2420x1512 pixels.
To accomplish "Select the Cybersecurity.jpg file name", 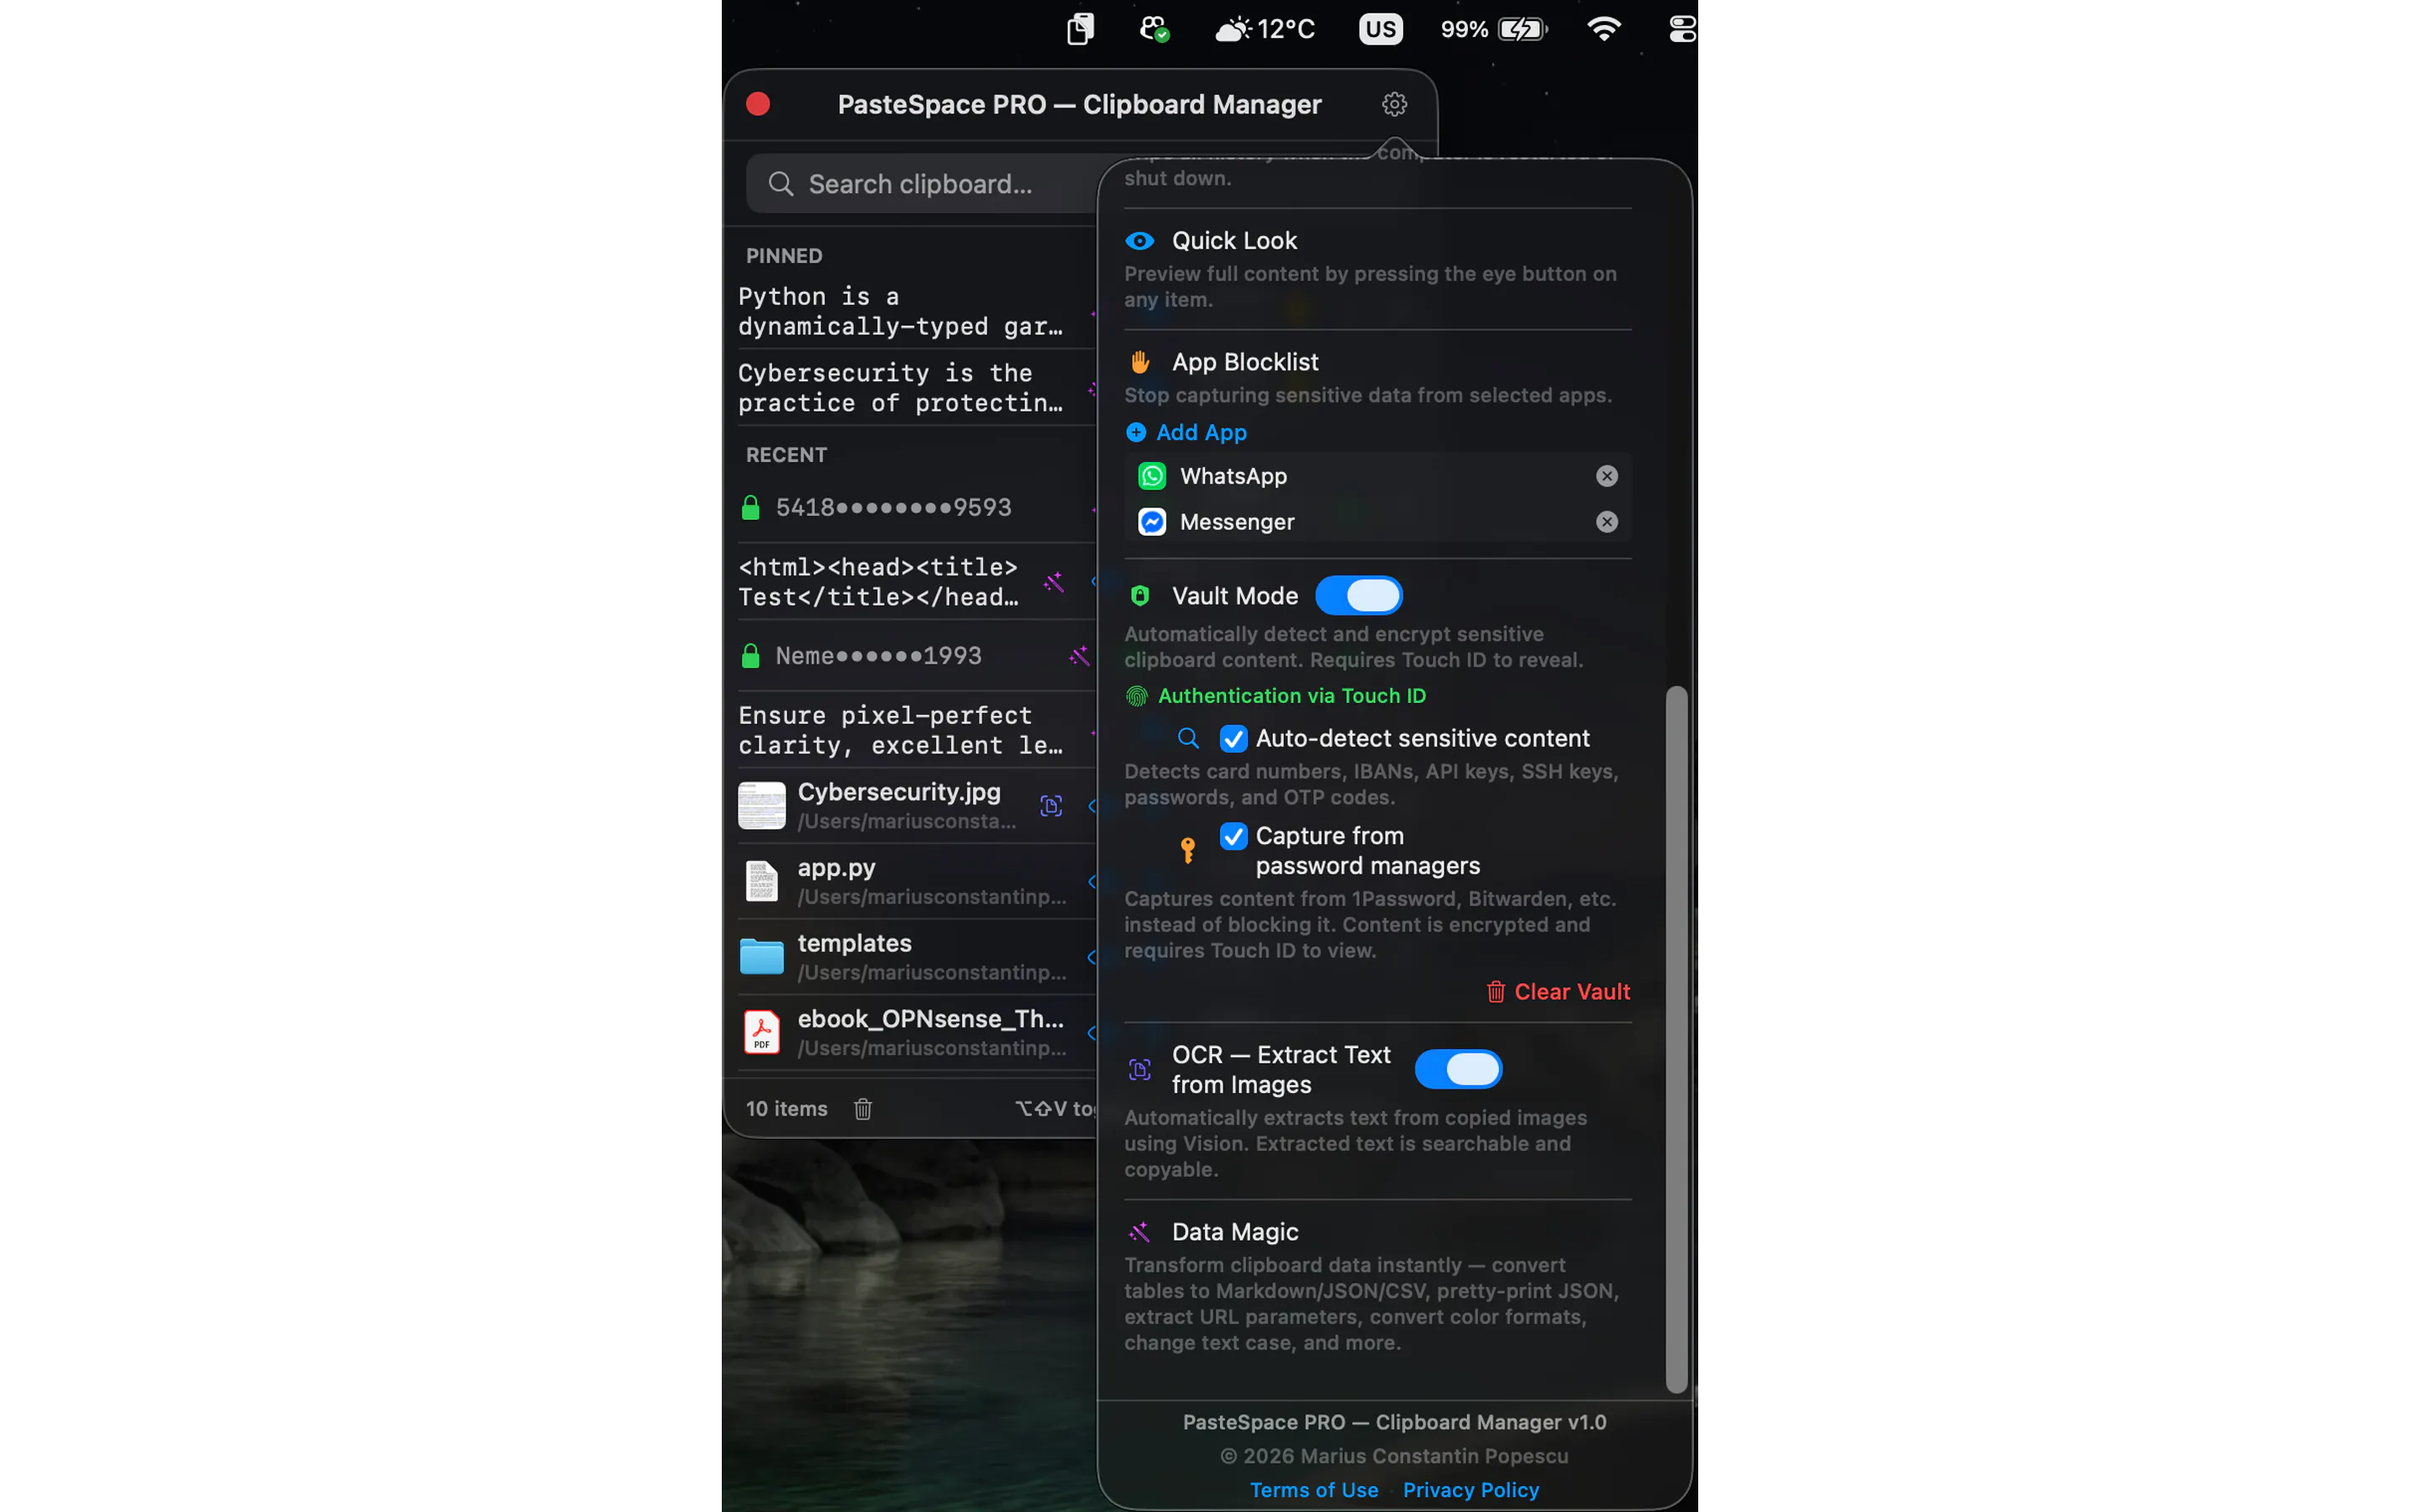I will click(x=898, y=792).
